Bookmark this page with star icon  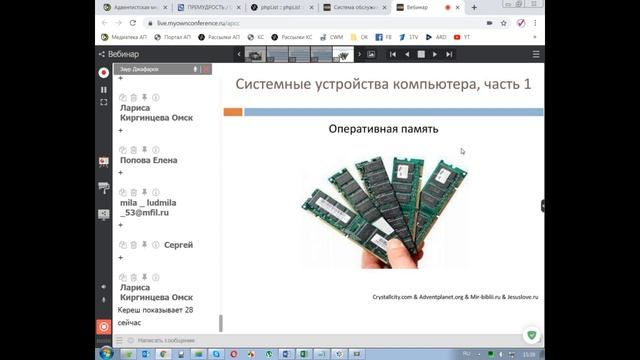504,23
